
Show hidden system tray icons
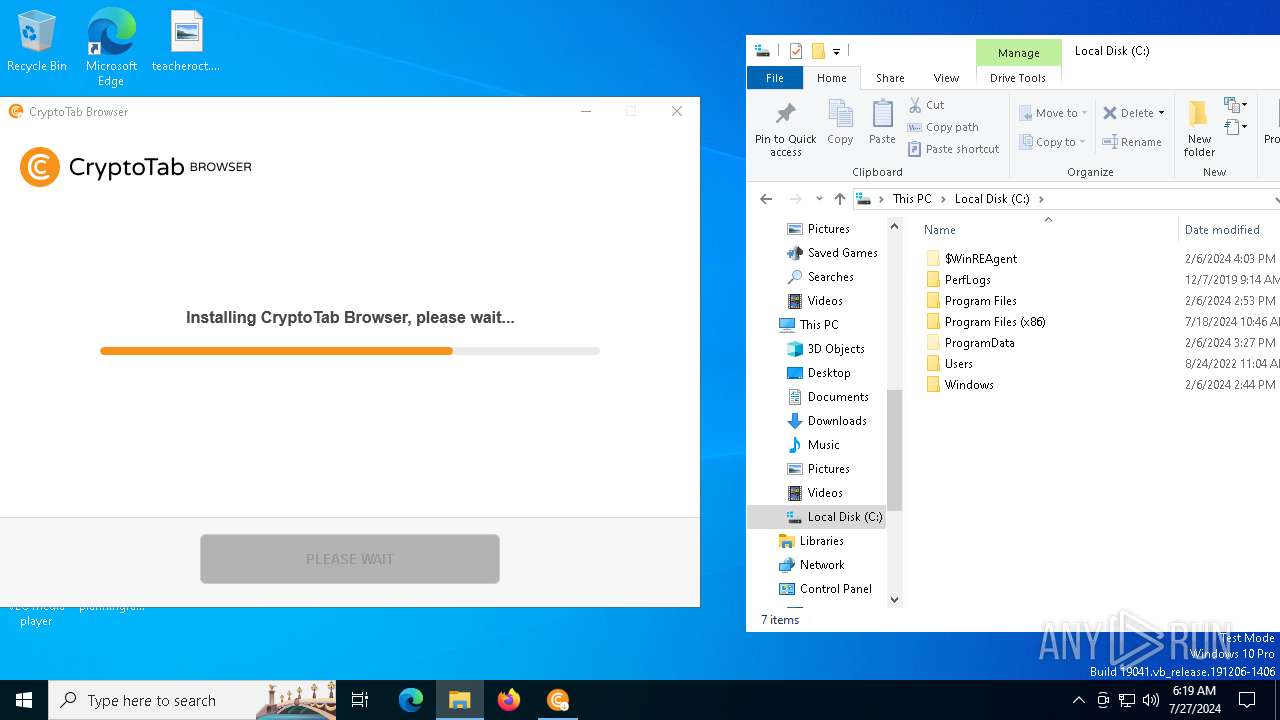[x=1078, y=700]
